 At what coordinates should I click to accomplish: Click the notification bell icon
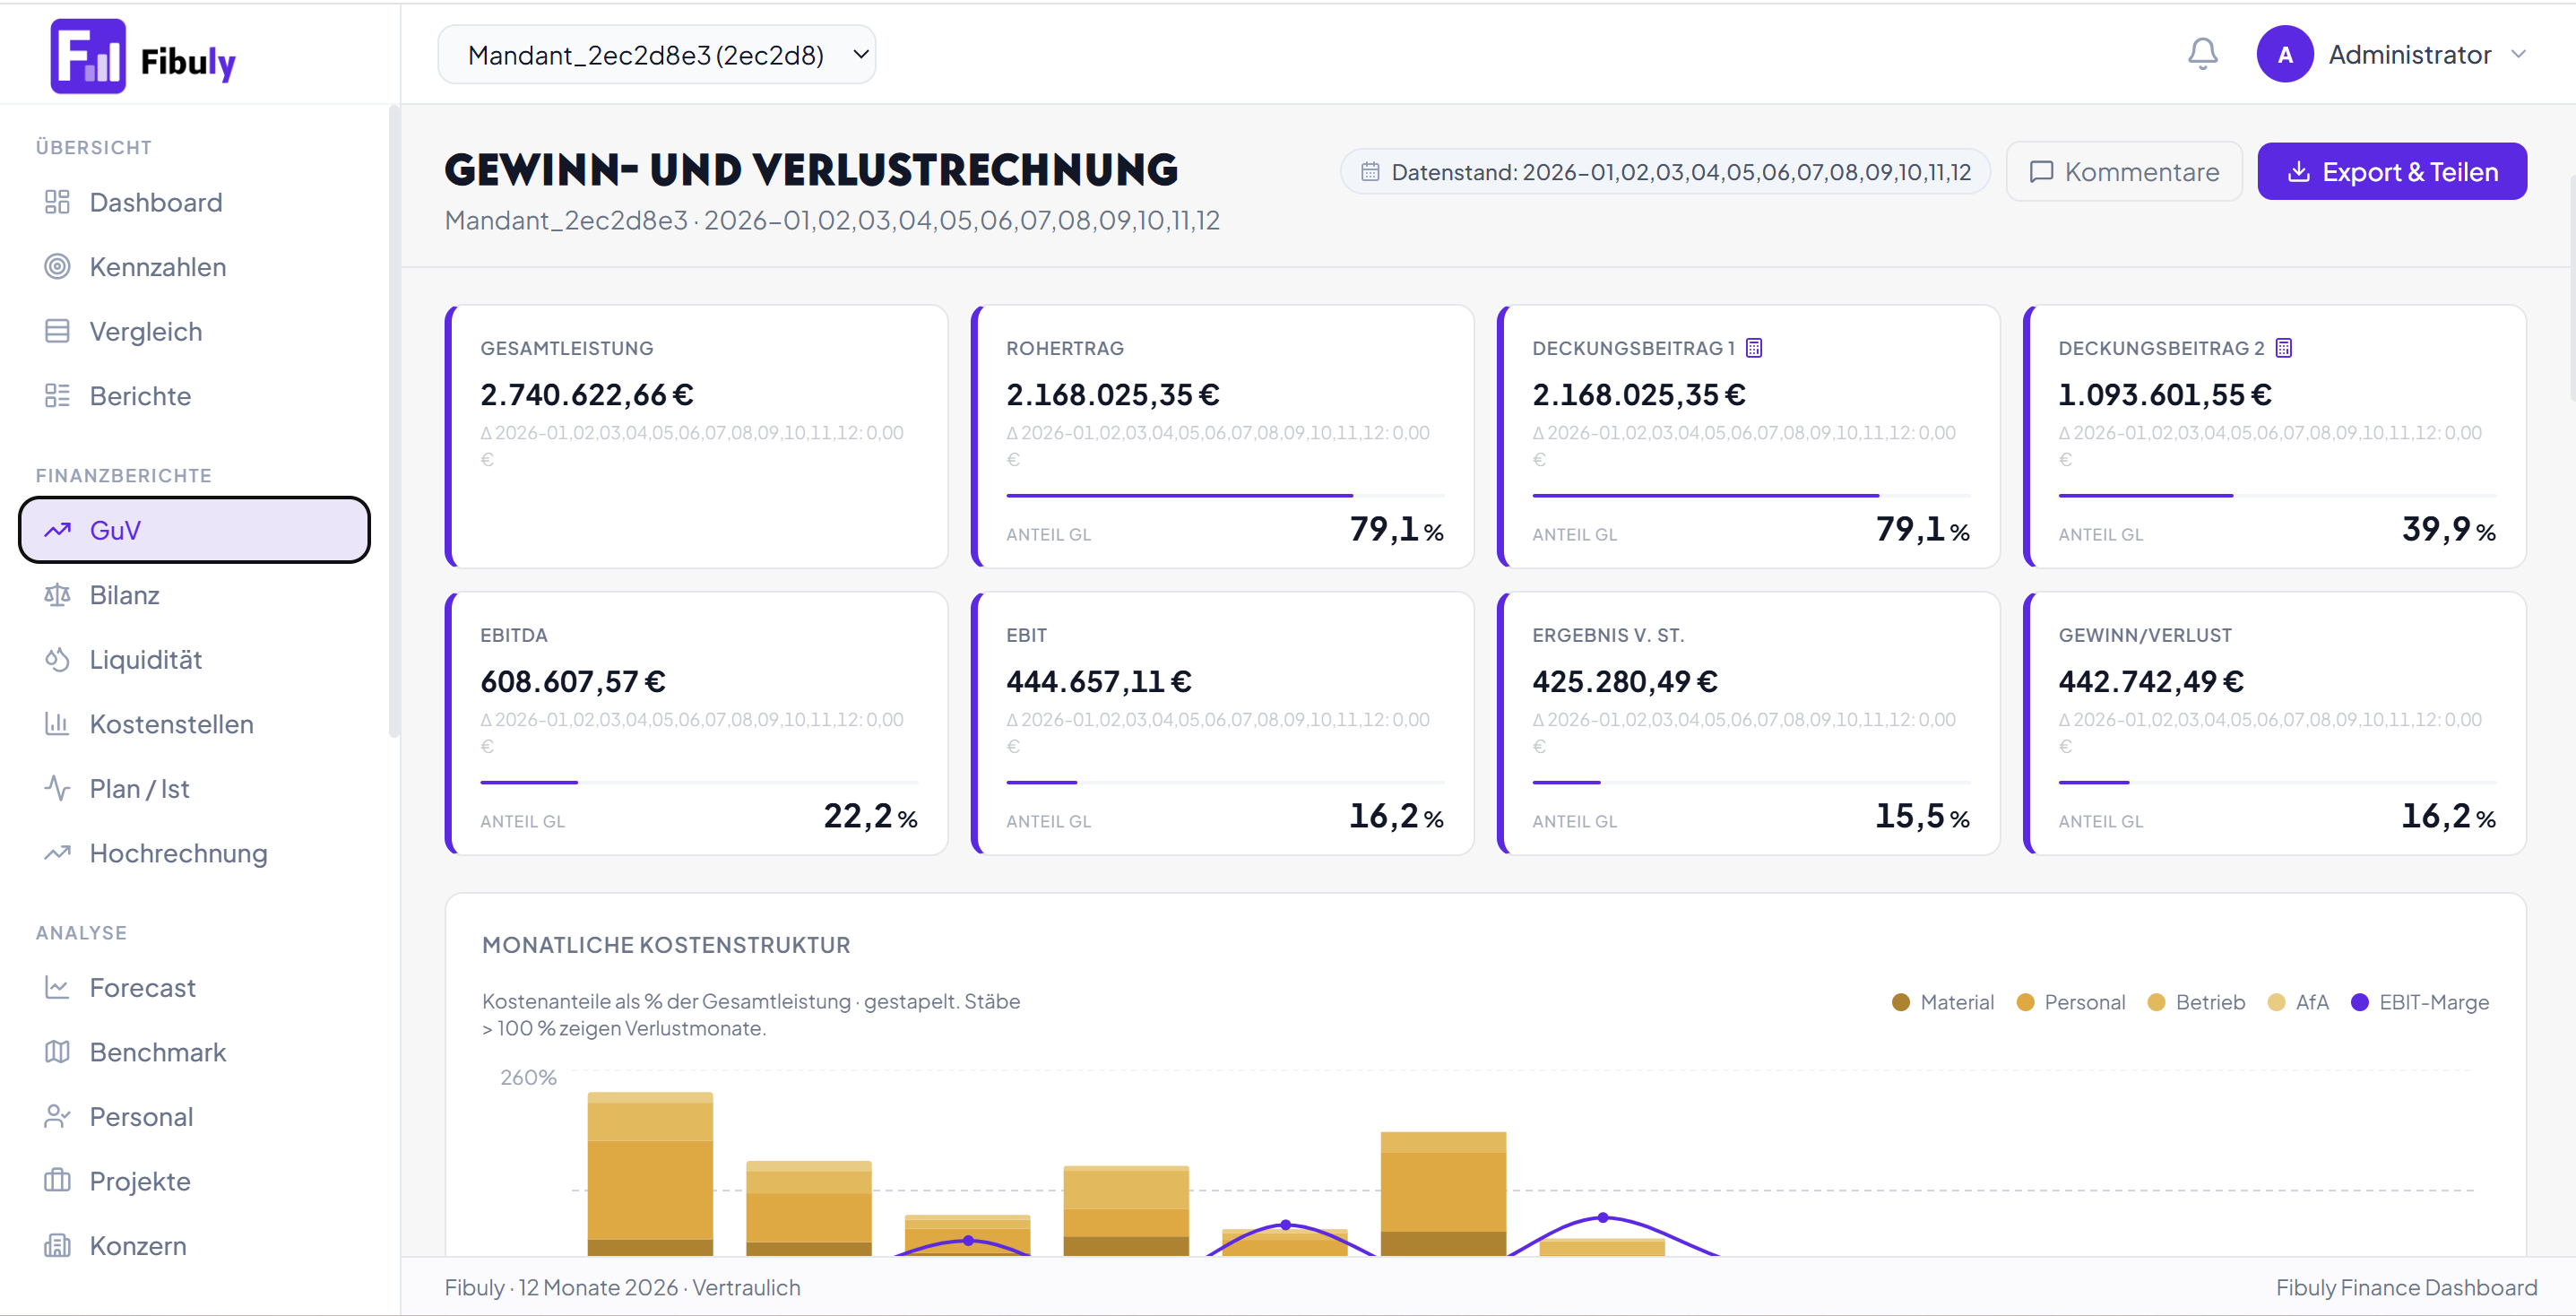2202,54
